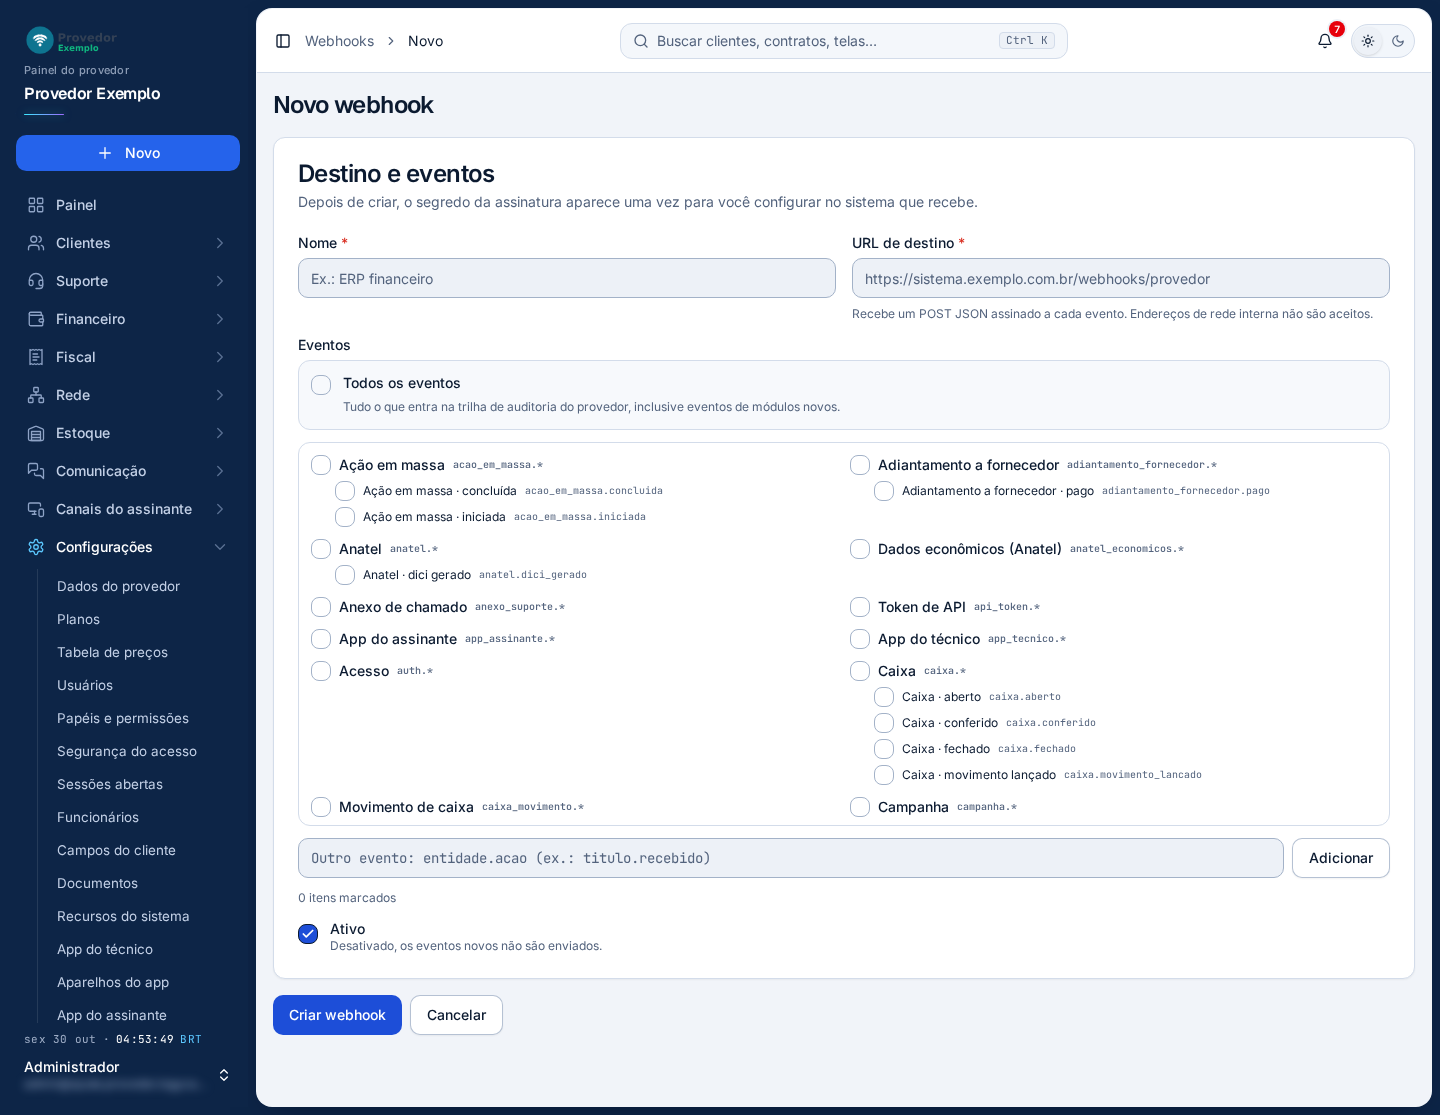The image size is (1440, 1115).
Task: Click the Suporte headset icon
Action: pos(36,281)
